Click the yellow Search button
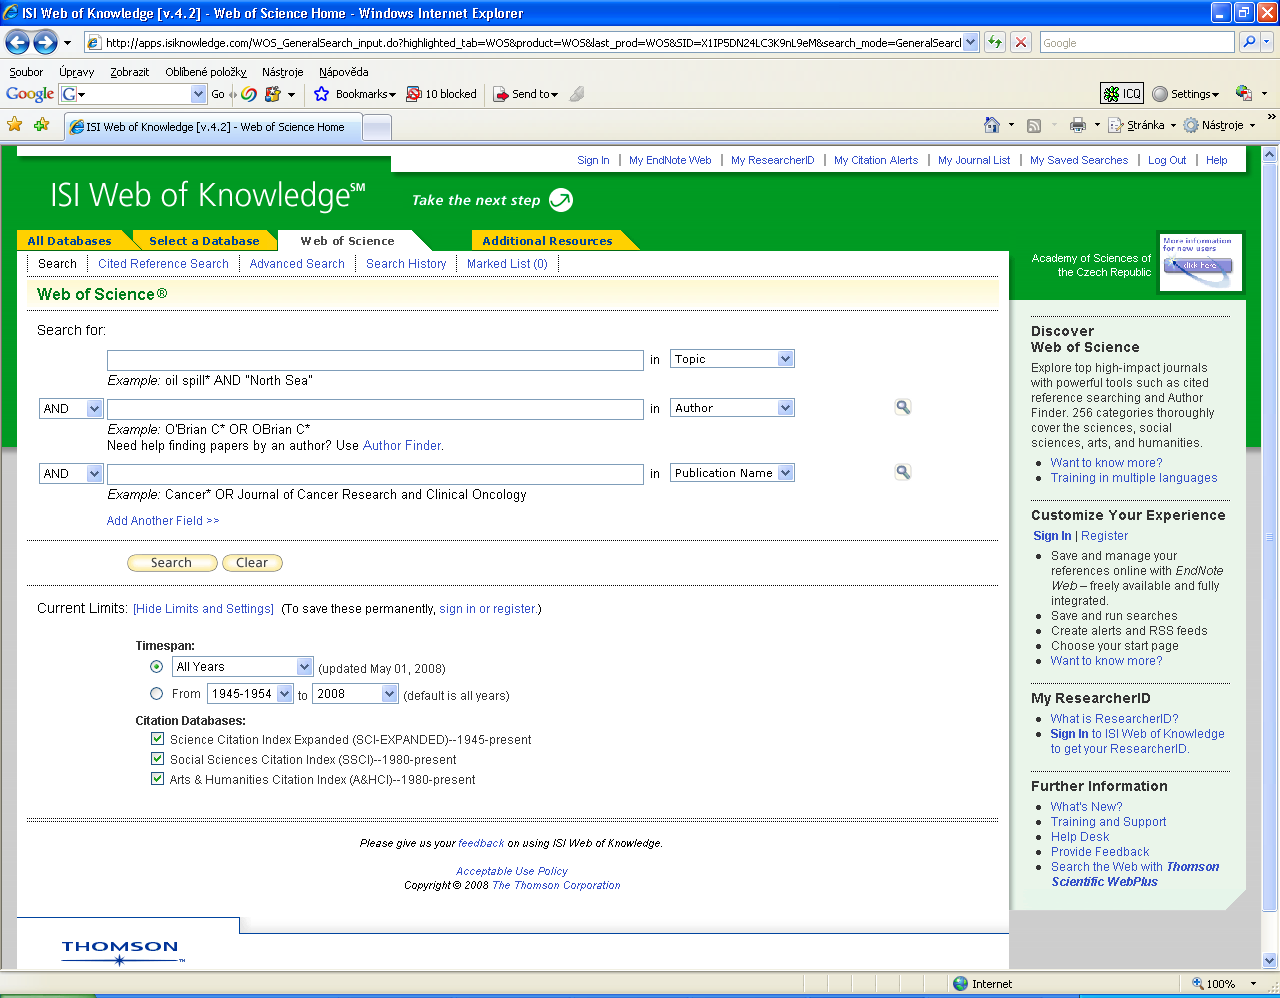 pyautogui.click(x=172, y=563)
